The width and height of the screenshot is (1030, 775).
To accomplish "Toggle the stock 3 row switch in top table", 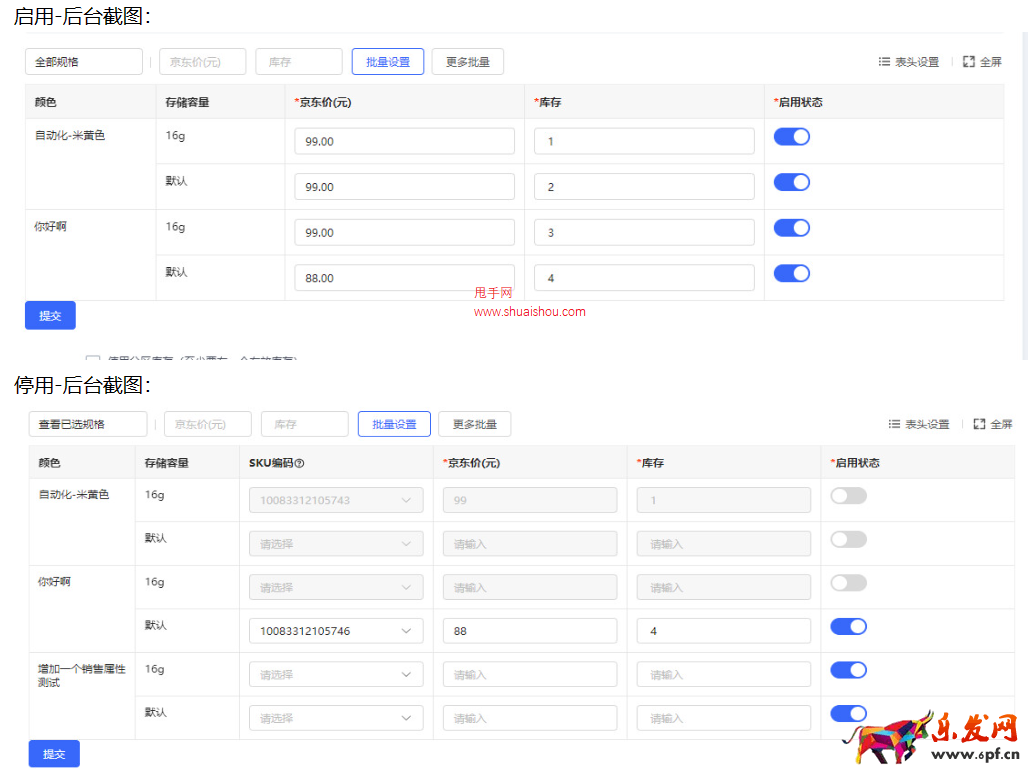I will 792,228.
